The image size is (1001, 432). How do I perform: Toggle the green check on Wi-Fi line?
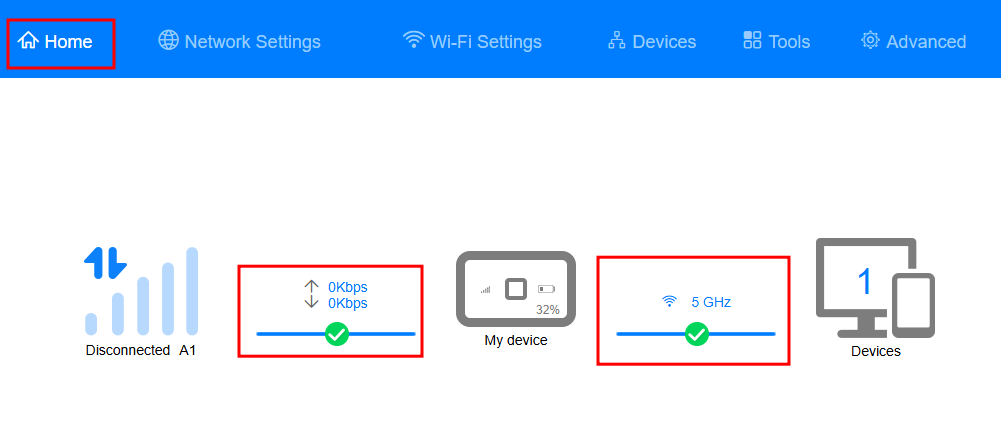pos(696,334)
